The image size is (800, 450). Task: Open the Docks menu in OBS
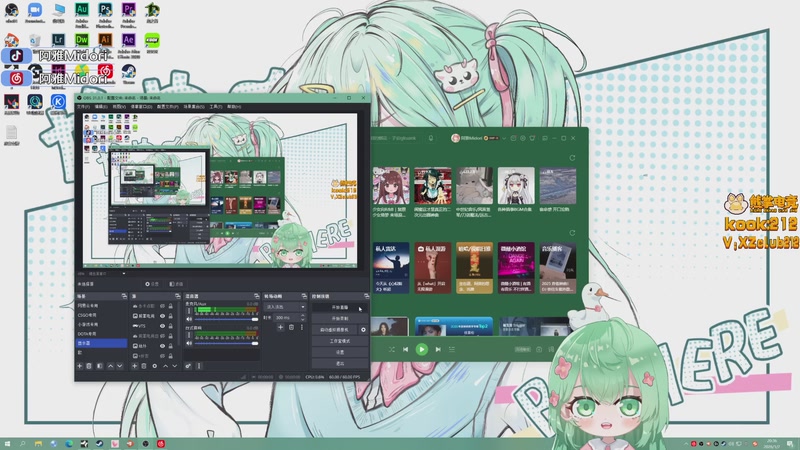[x=141, y=107]
